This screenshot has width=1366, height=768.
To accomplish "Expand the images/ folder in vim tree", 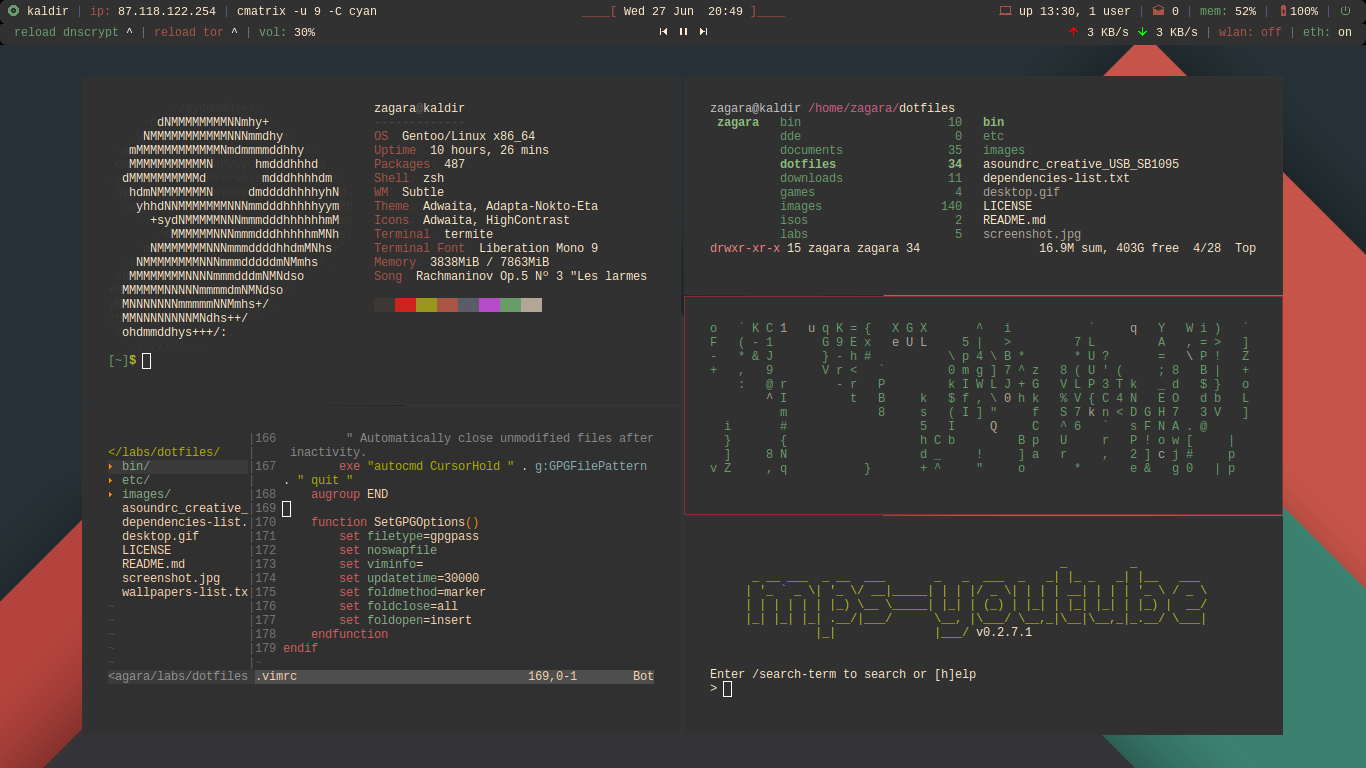I will point(145,494).
